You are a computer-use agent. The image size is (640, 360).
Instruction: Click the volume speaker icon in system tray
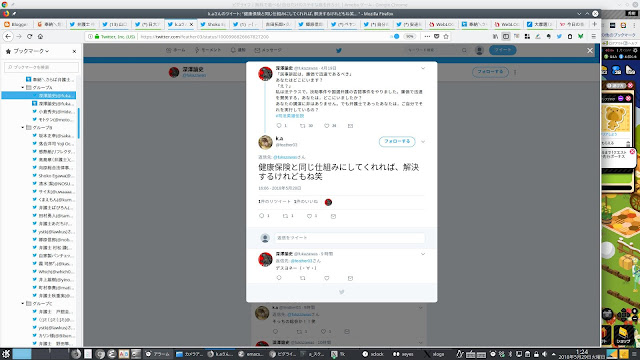tap(544, 354)
